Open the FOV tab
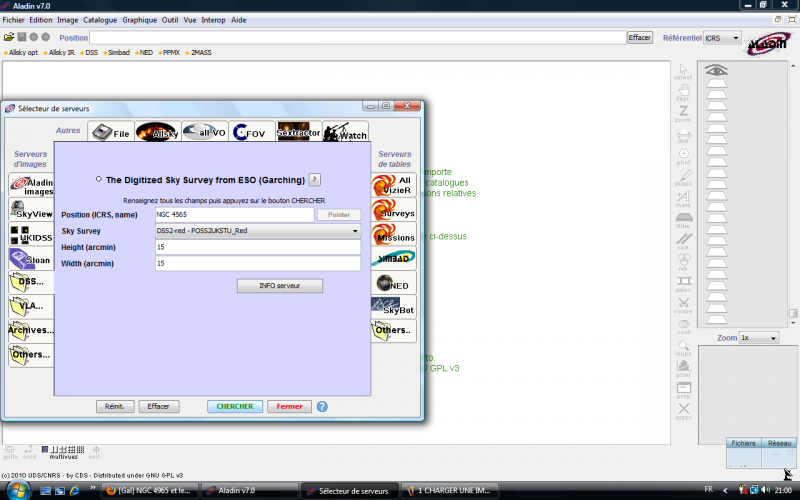Viewport: 800px width, 500px height. pos(252,132)
